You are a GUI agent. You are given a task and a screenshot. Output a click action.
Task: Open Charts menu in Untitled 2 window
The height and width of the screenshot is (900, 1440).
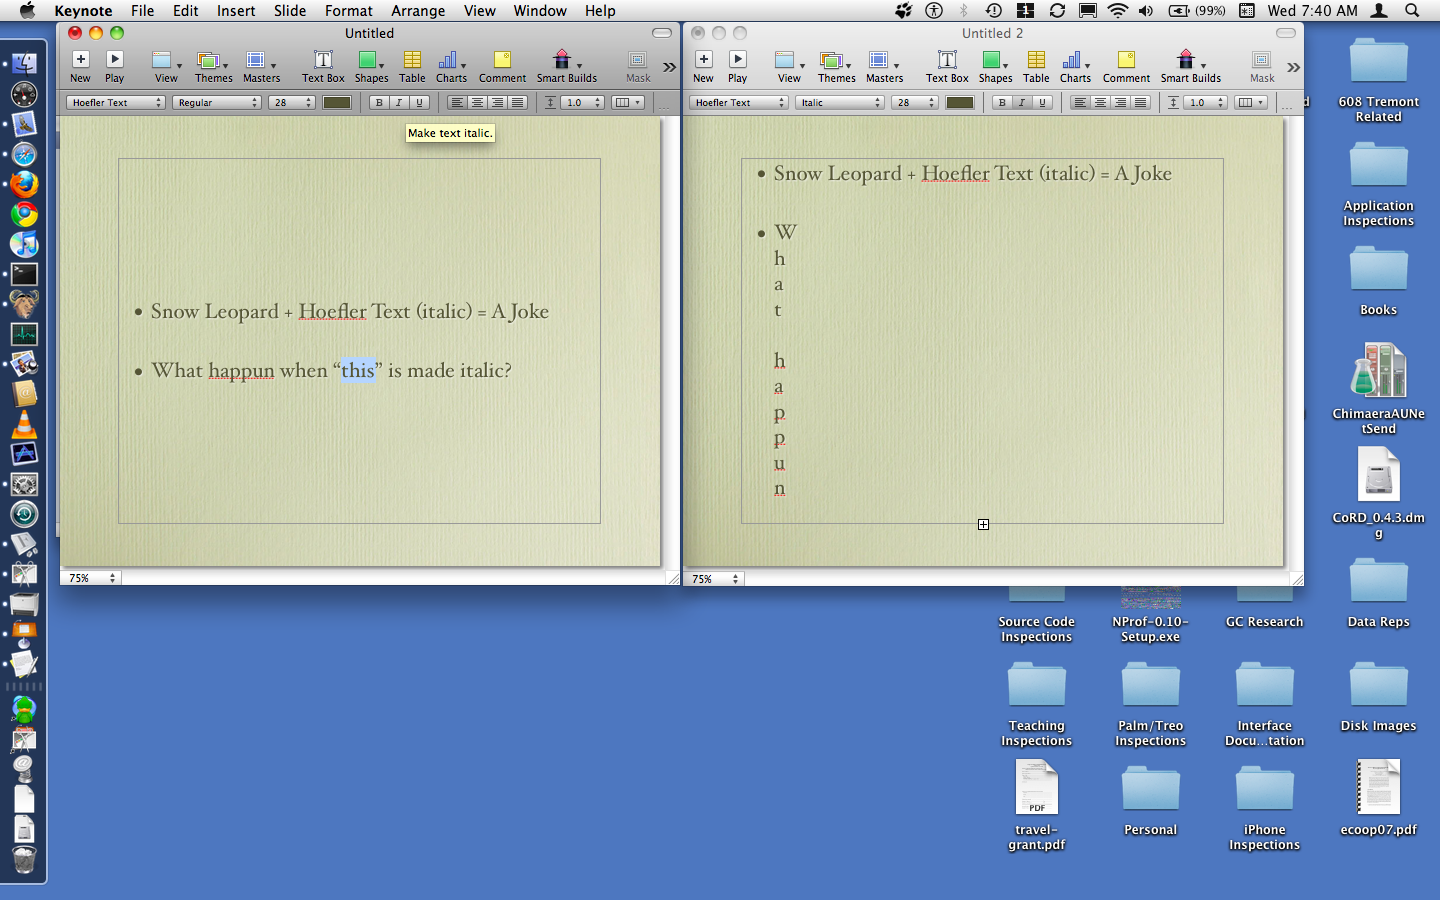pos(1075,66)
